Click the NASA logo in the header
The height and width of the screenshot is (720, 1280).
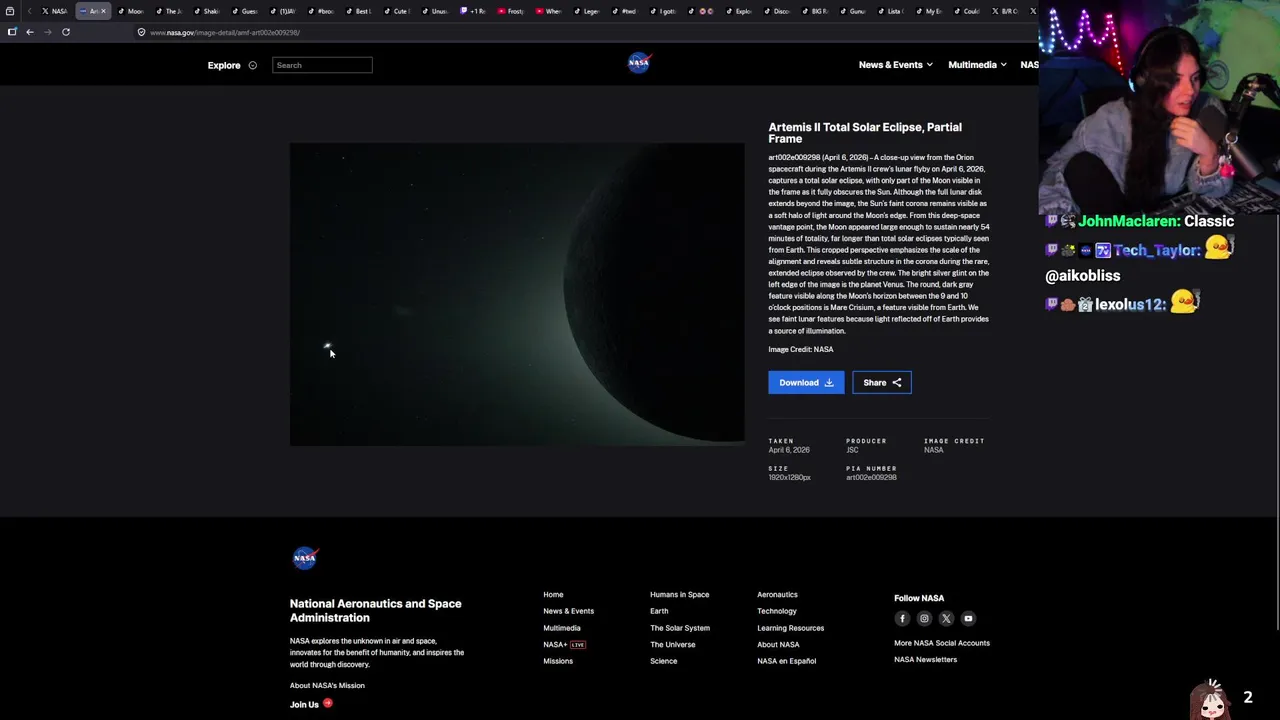pos(639,63)
